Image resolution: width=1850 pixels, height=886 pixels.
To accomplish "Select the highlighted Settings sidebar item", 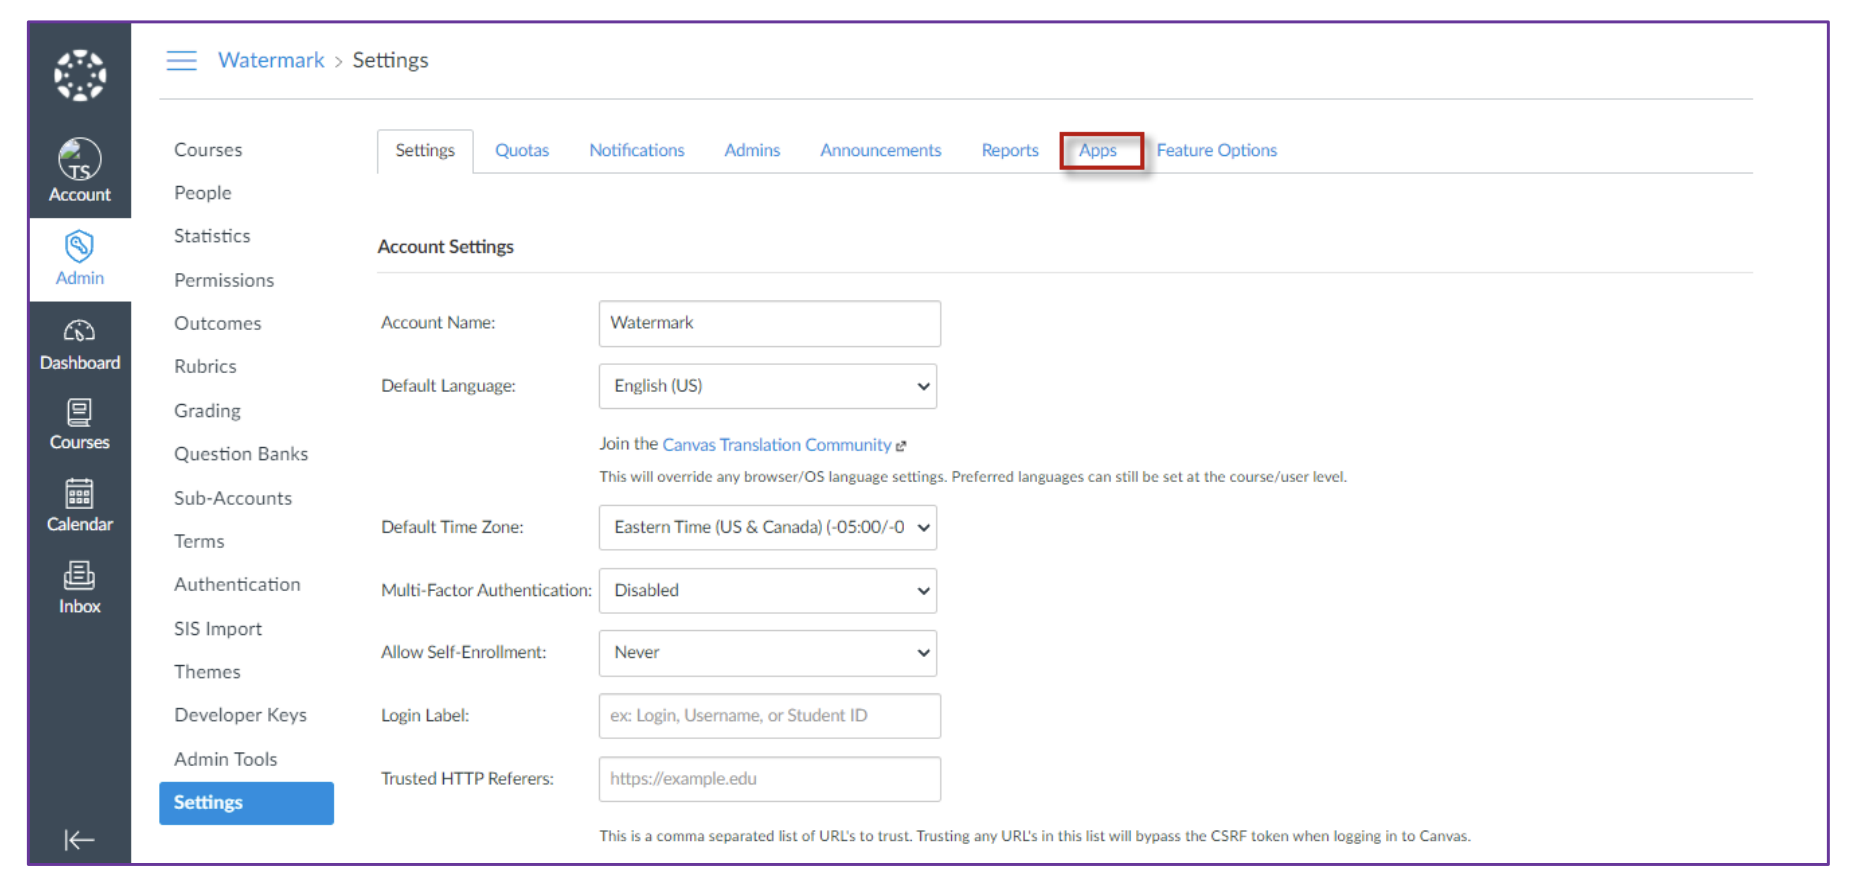I will click(x=246, y=803).
